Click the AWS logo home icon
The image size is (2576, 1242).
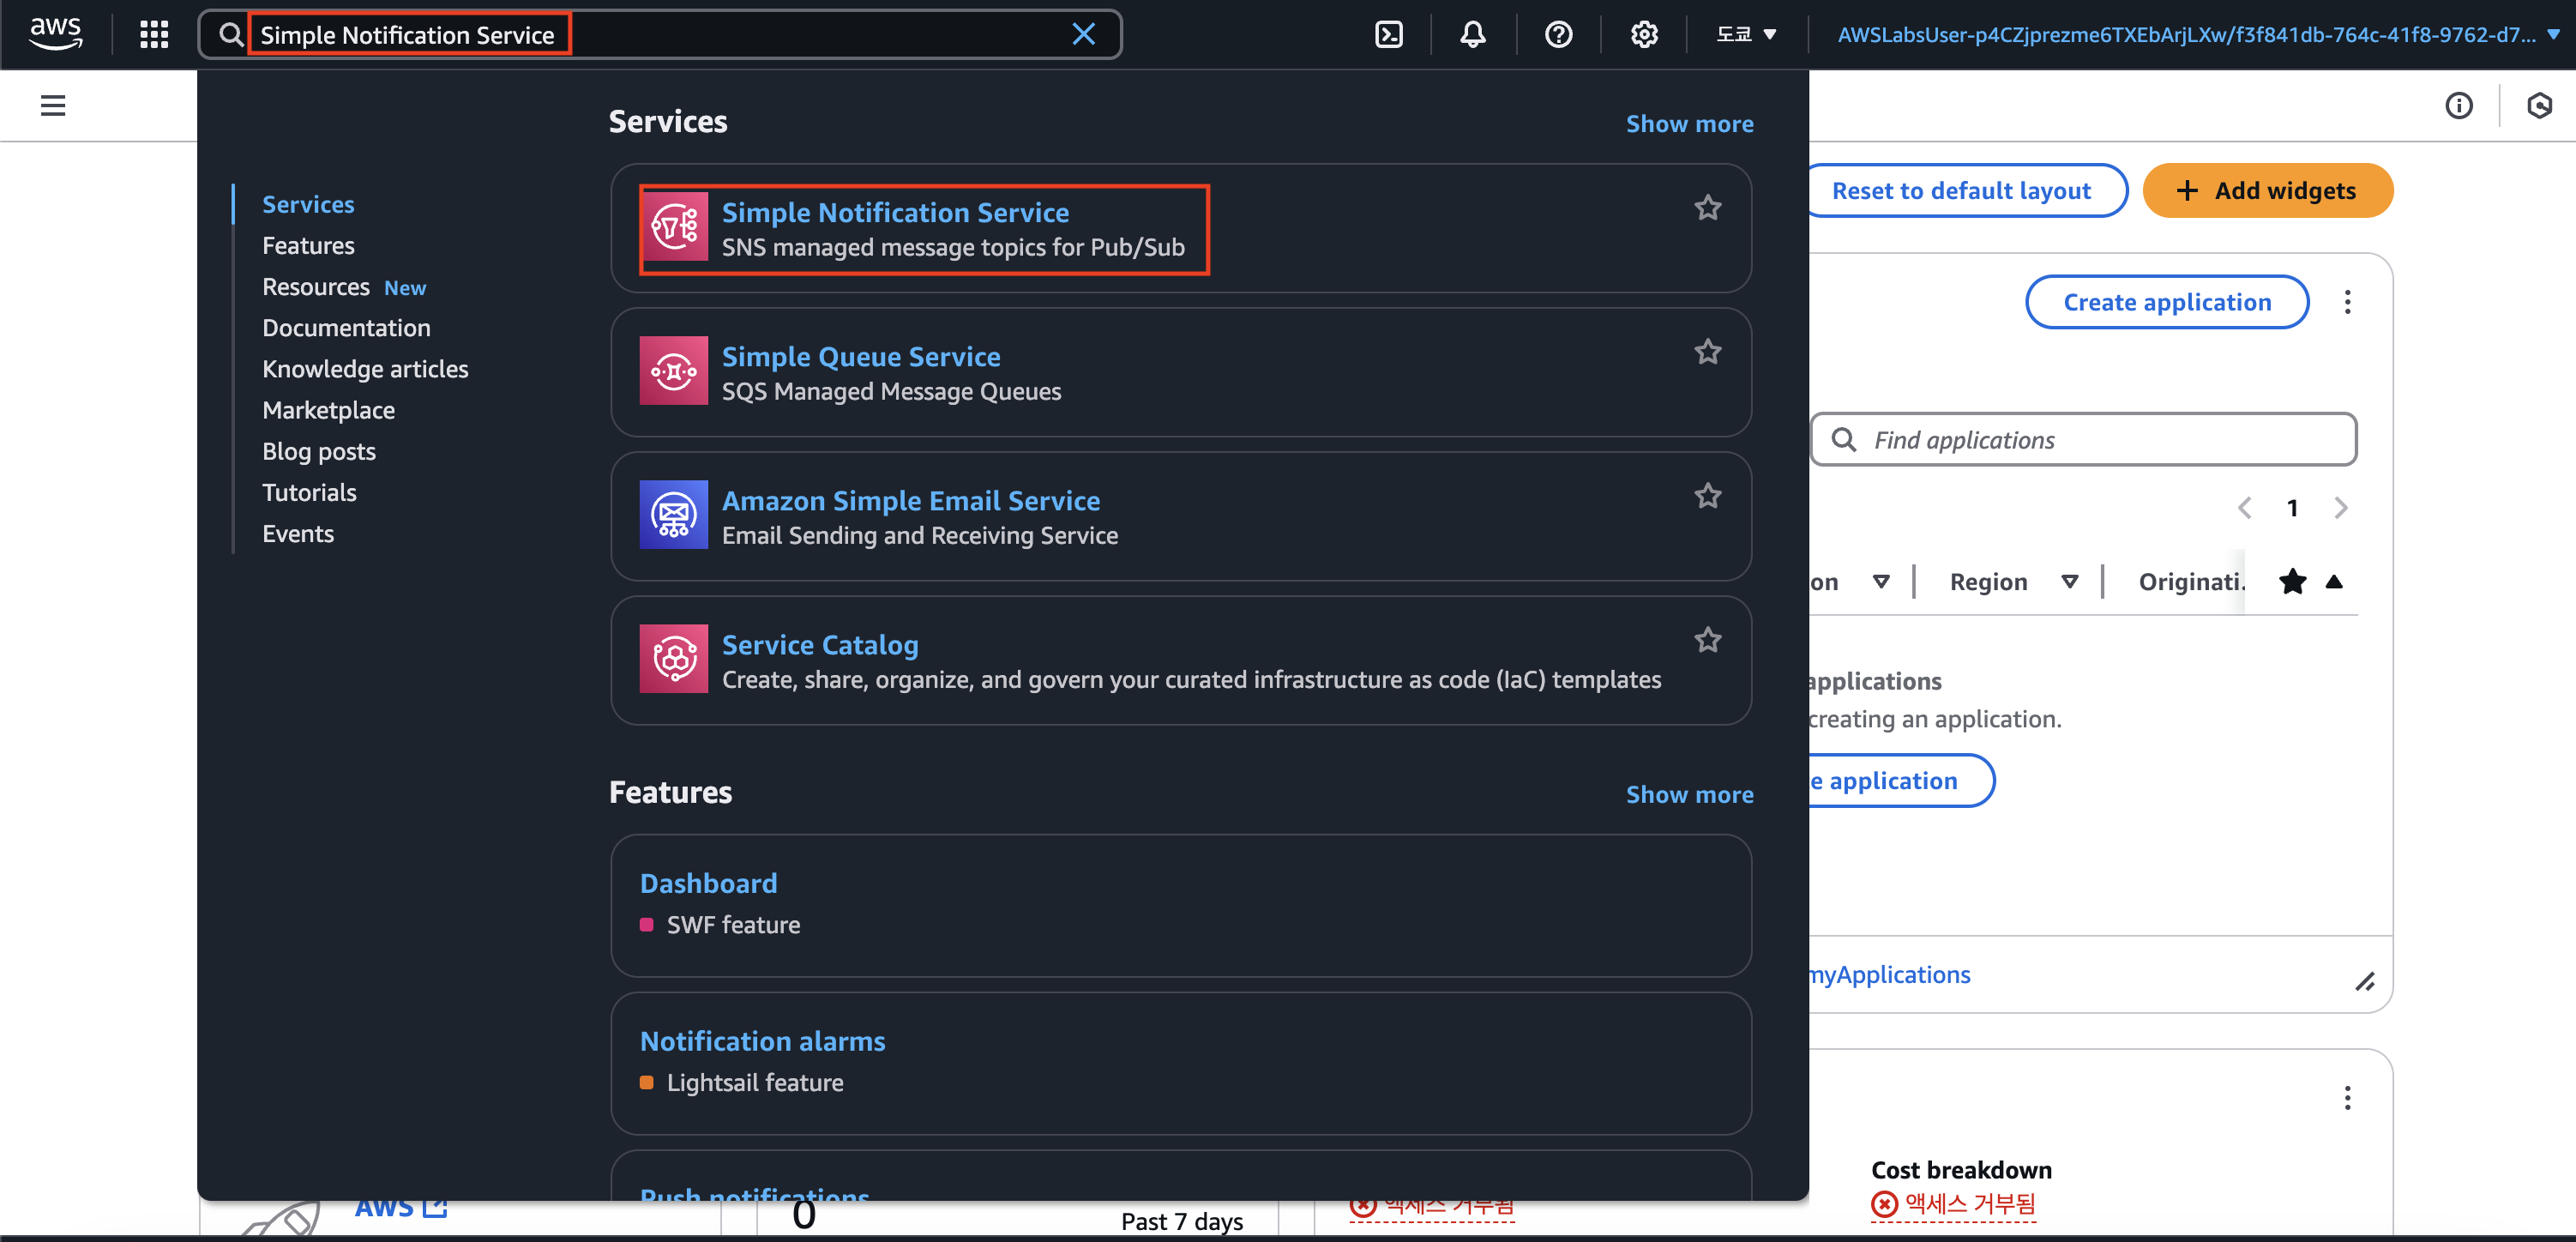(x=56, y=33)
